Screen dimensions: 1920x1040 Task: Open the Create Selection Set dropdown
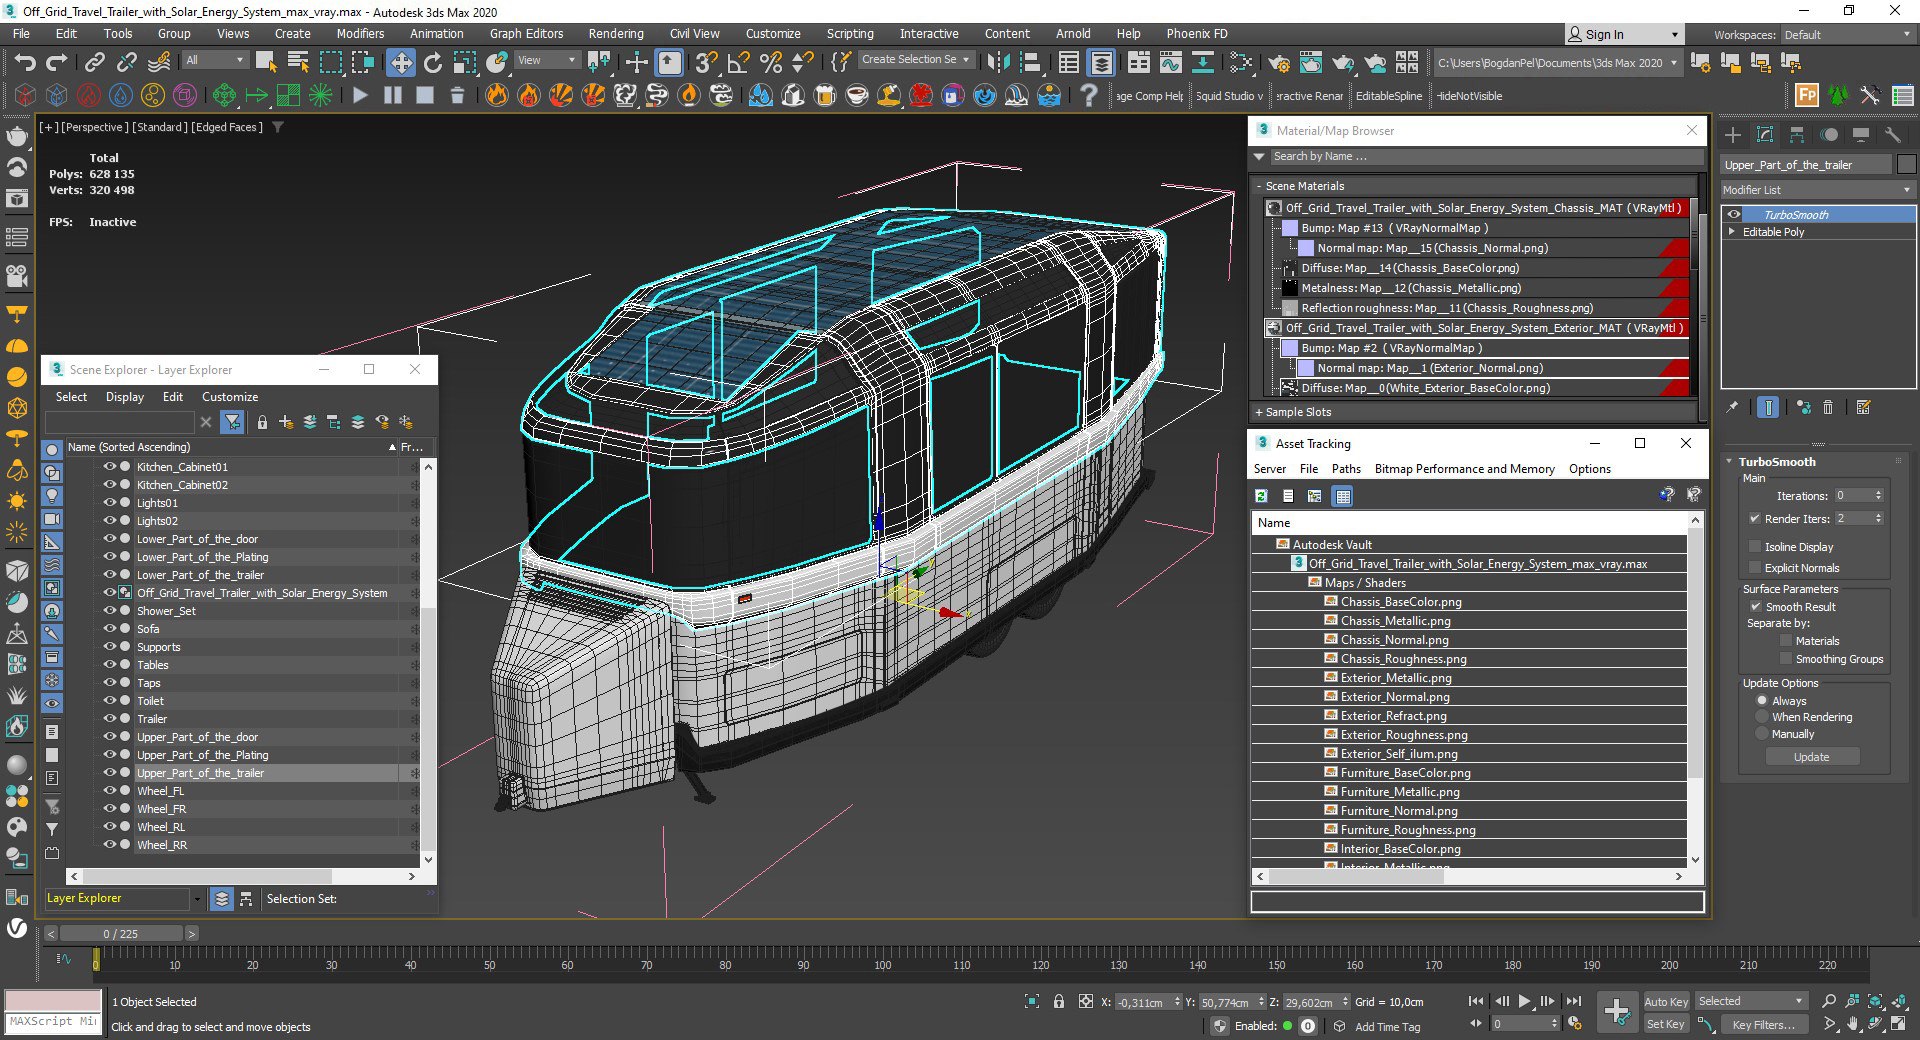915,60
